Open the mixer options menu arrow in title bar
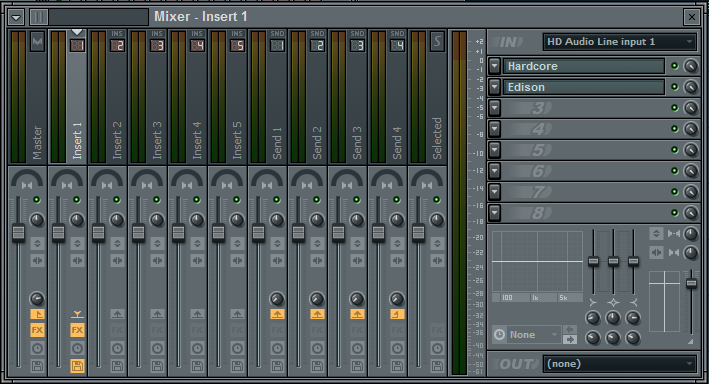709x384 pixels. (16, 18)
